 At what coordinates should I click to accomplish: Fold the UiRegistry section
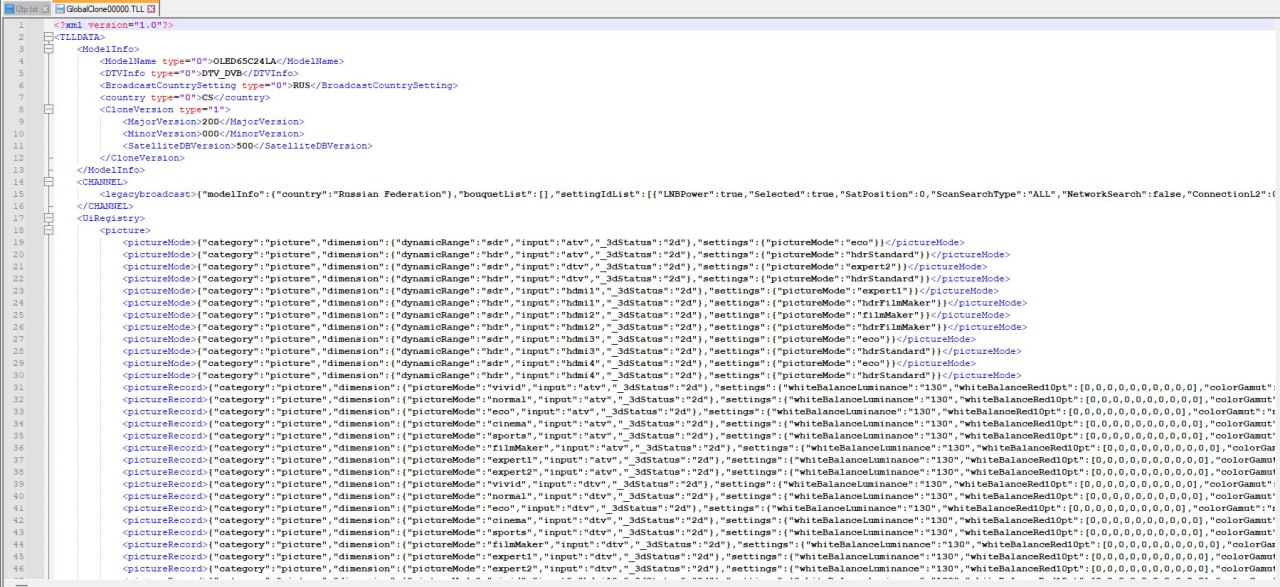pos(46,218)
